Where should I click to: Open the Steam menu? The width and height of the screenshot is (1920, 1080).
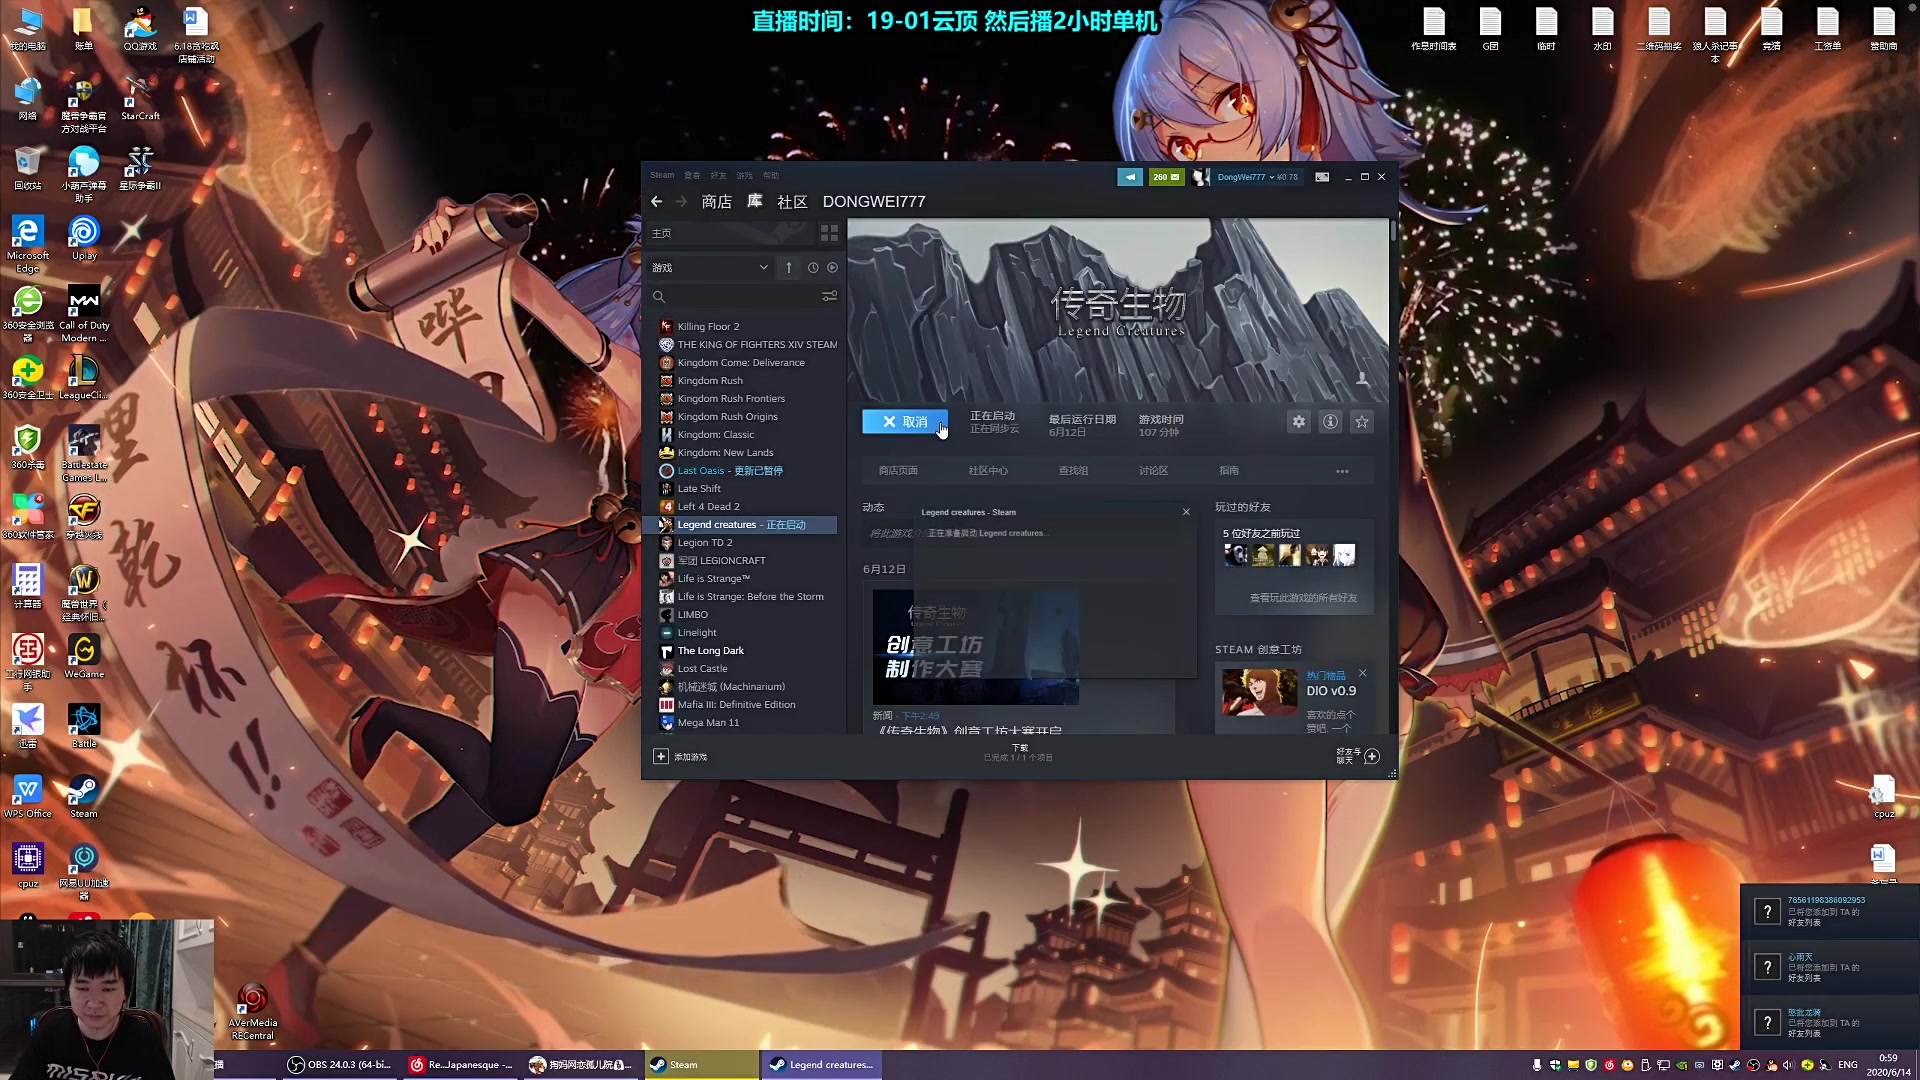tap(662, 175)
